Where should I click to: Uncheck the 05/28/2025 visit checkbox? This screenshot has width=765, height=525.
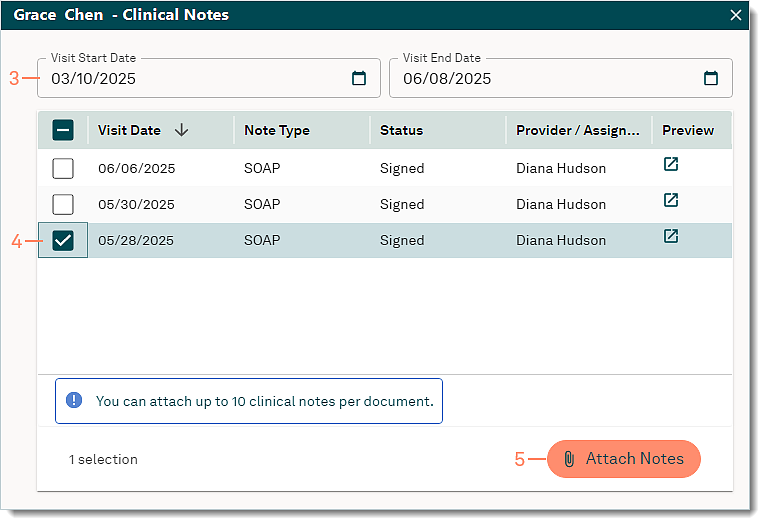[x=63, y=241]
